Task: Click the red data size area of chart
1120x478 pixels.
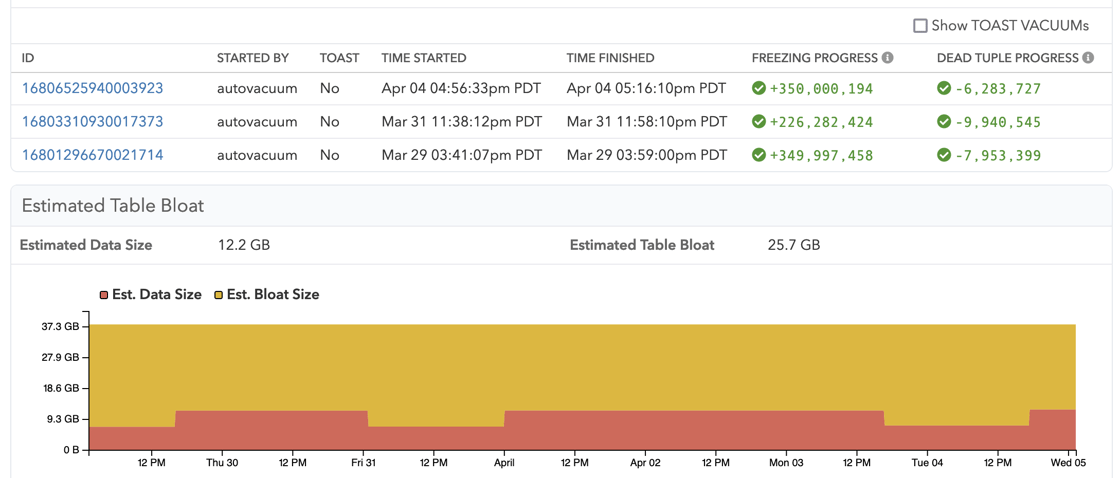Action: pyautogui.click(x=582, y=432)
